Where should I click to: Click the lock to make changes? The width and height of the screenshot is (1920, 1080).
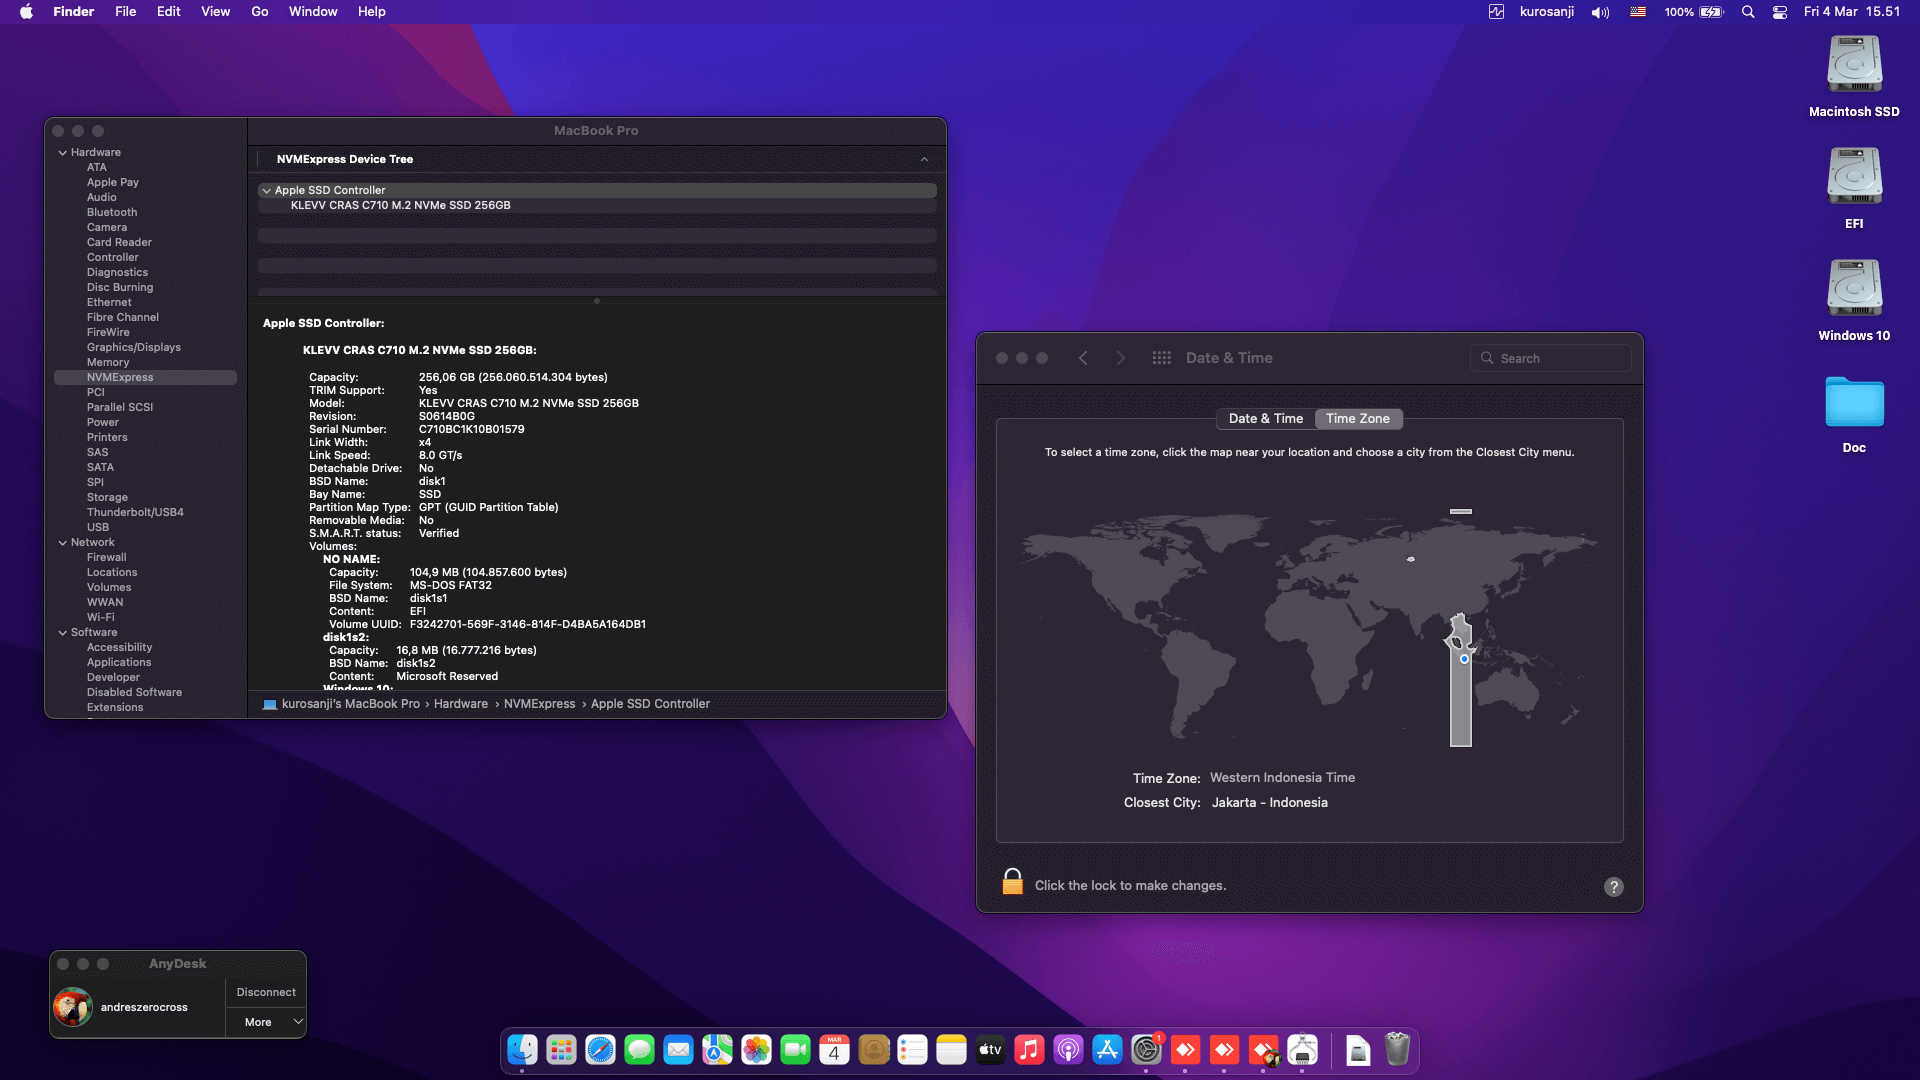tap(1012, 882)
